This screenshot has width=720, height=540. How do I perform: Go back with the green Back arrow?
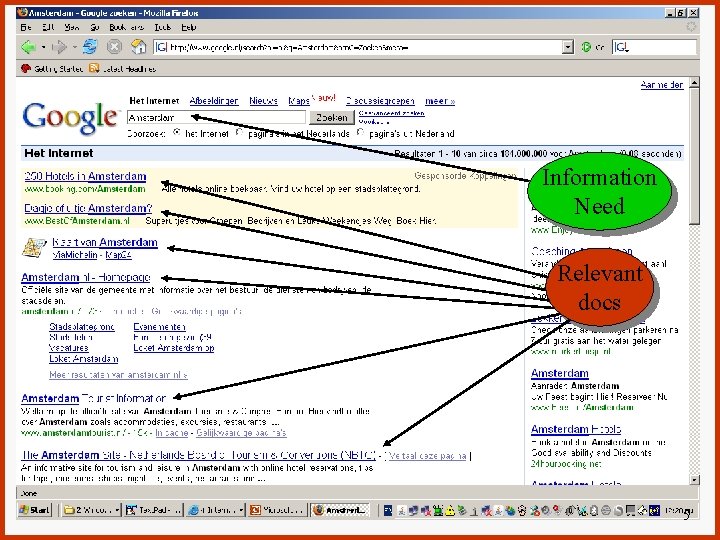coord(28,47)
